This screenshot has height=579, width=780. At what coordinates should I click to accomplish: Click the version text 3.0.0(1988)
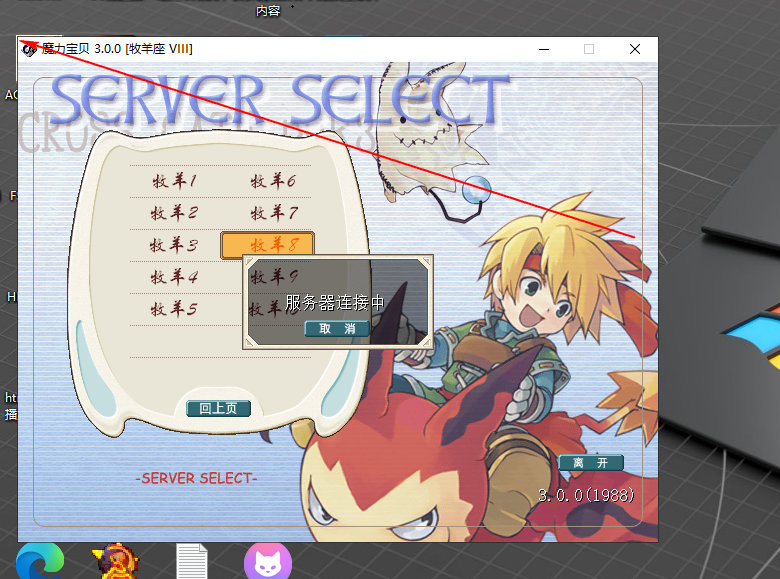click(x=586, y=495)
